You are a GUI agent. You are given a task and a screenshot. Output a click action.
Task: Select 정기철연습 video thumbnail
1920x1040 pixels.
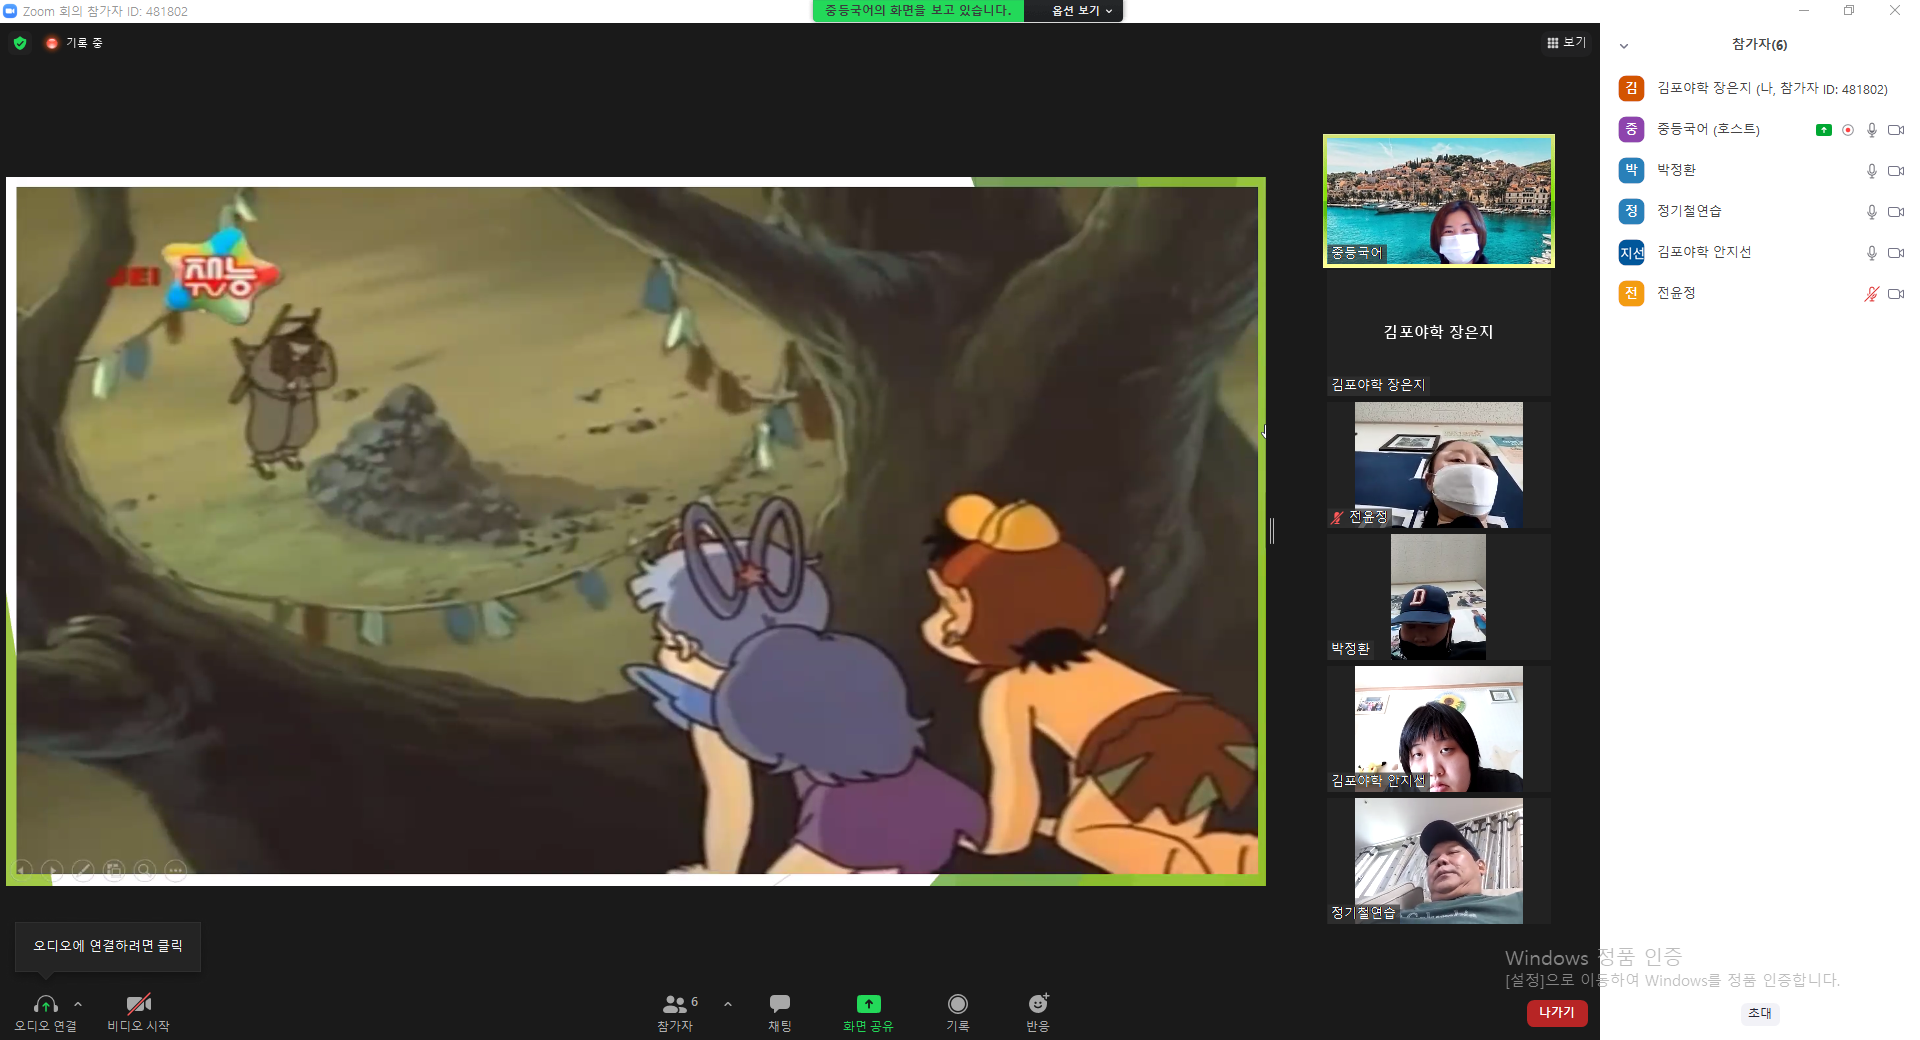(1439, 861)
